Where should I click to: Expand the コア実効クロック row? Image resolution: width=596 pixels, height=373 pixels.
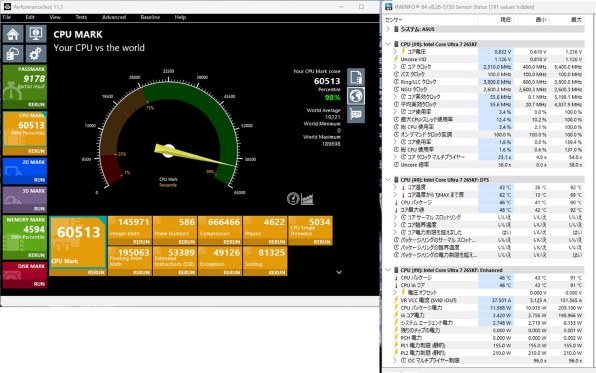click(395, 97)
